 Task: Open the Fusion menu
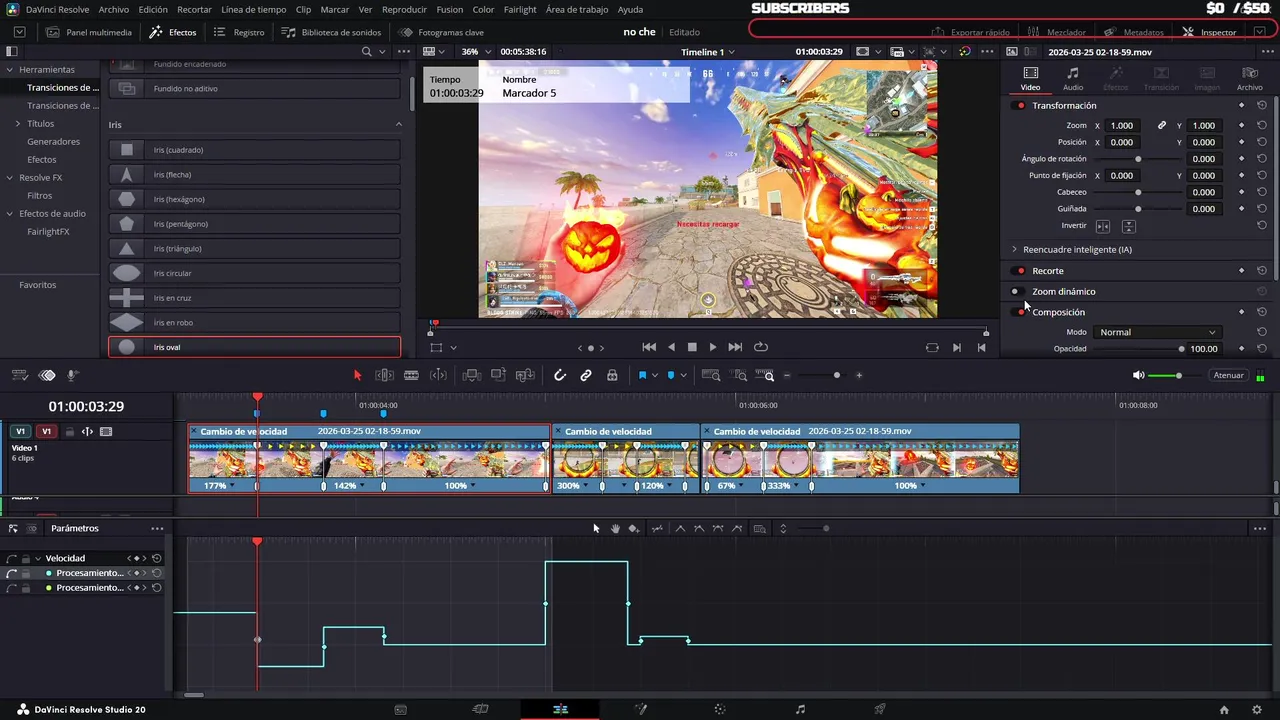click(450, 9)
